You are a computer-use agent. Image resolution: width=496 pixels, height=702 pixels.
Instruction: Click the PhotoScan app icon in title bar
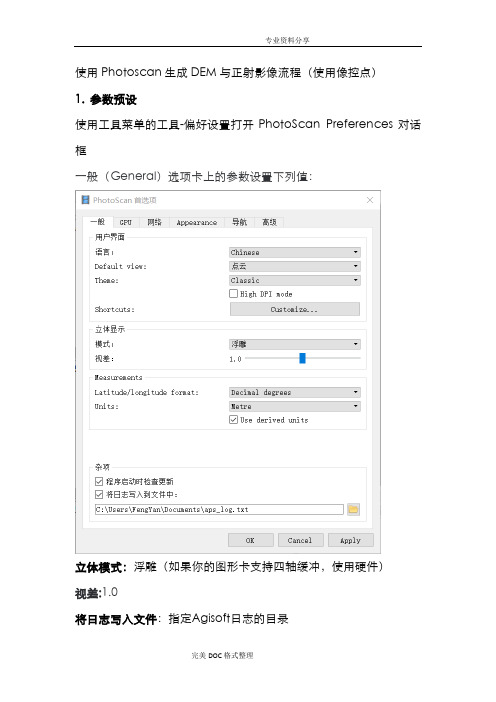(86, 200)
